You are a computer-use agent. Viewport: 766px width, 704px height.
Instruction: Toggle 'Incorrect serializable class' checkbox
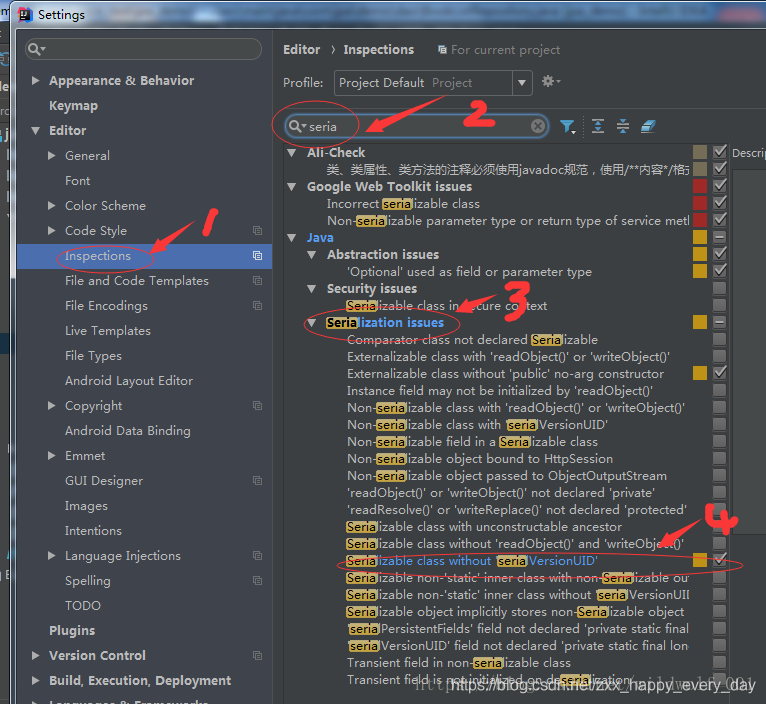coord(720,203)
